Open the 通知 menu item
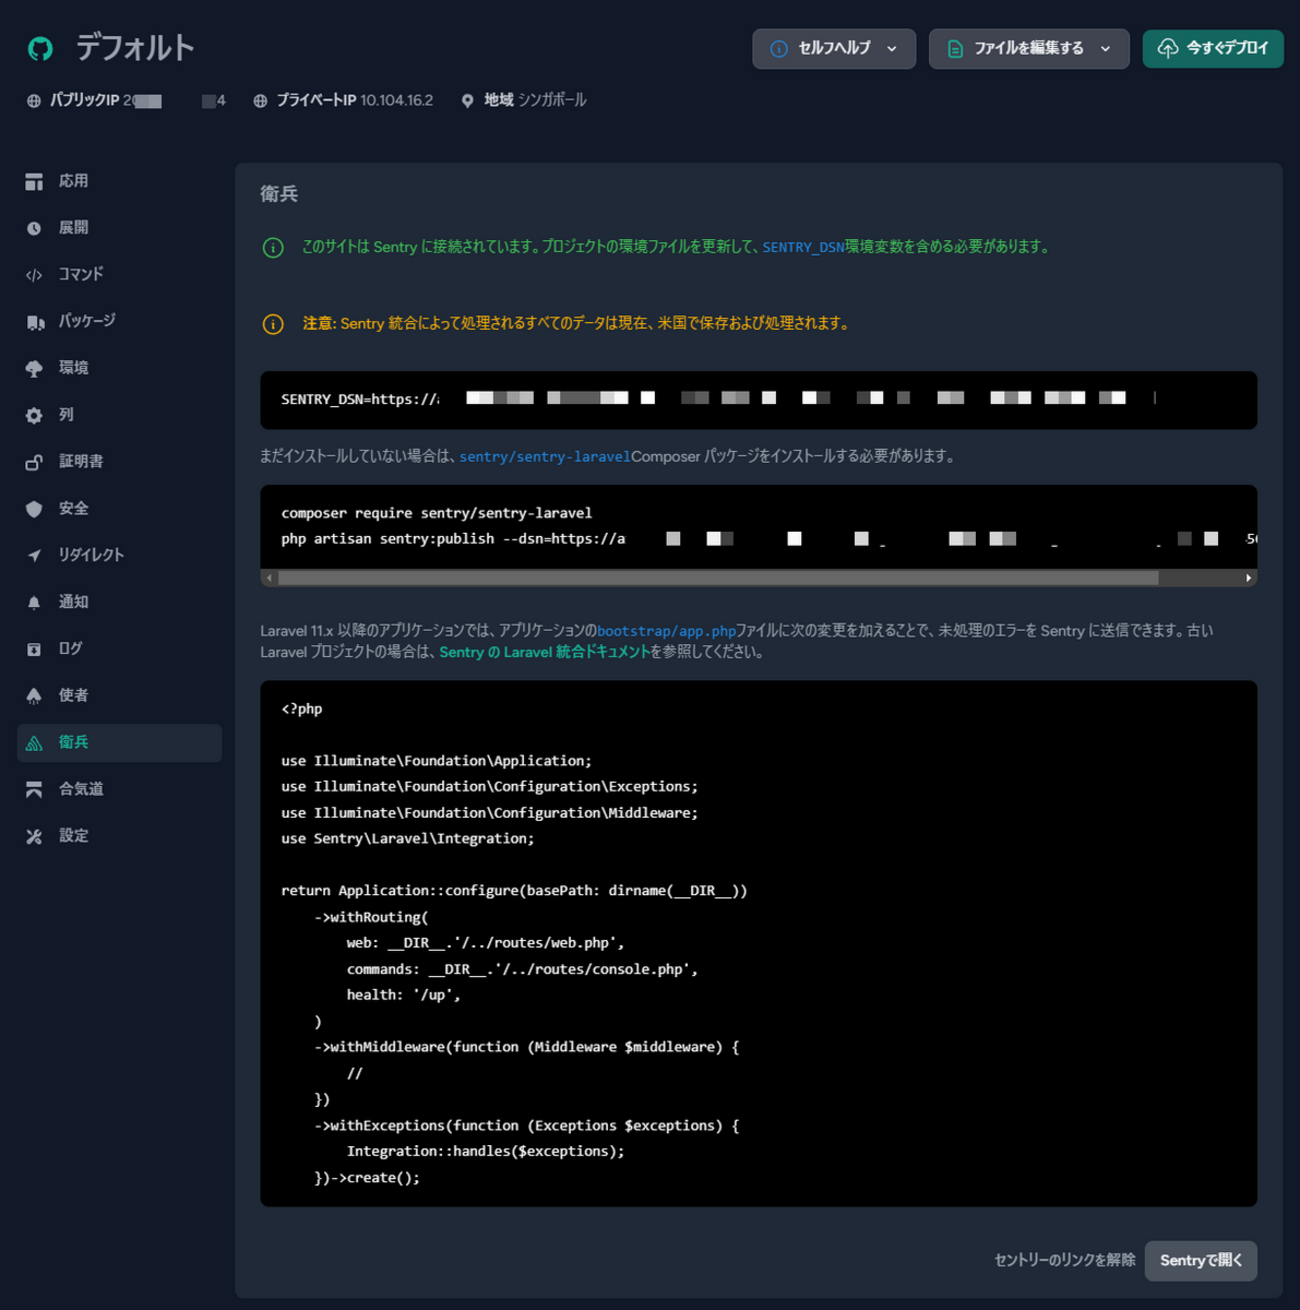The width and height of the screenshot is (1300, 1310). click(119, 602)
